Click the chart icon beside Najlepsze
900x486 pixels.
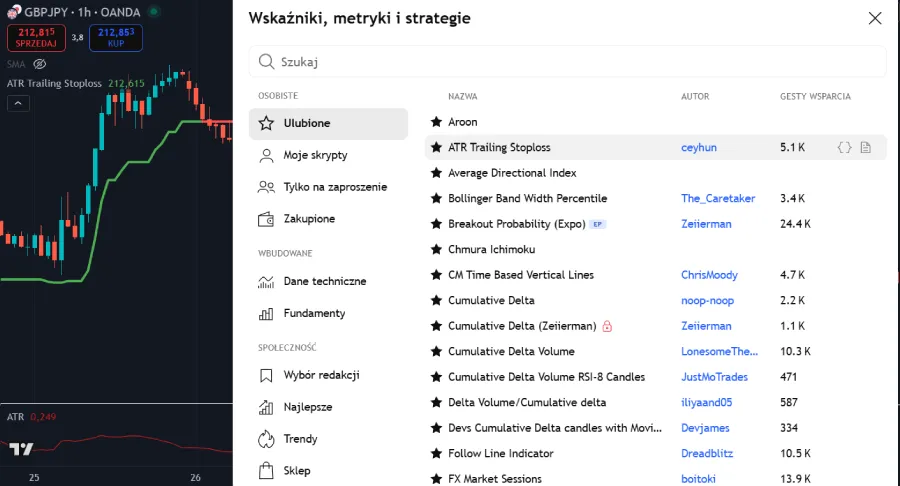266,407
